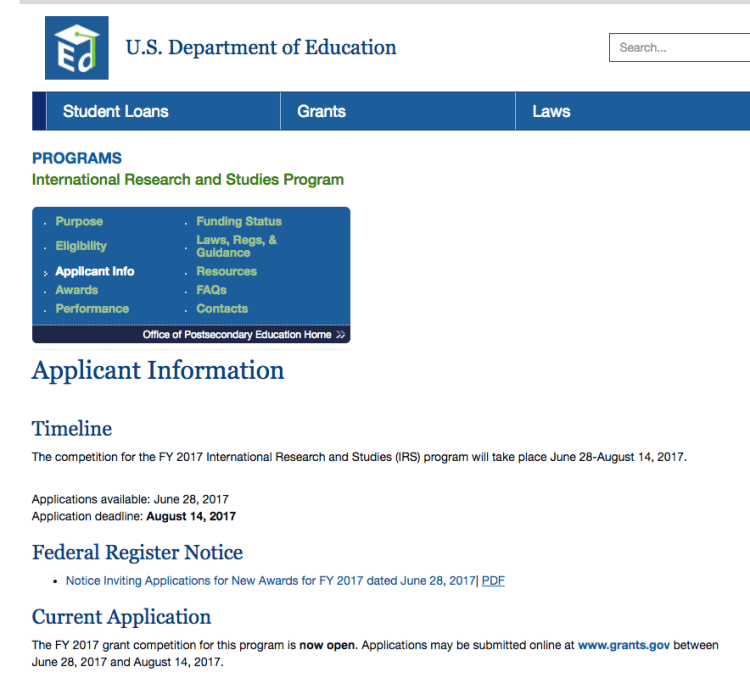Open the FAQs page
This screenshot has width=750, height=689.
[x=211, y=290]
